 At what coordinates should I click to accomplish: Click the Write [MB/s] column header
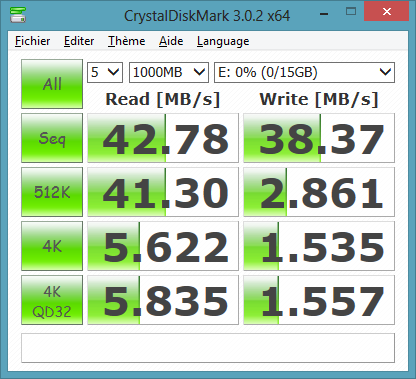[x=319, y=99]
